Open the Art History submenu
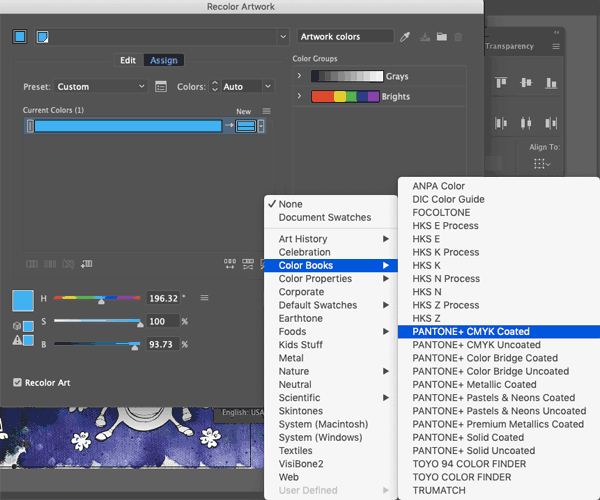 click(x=331, y=239)
